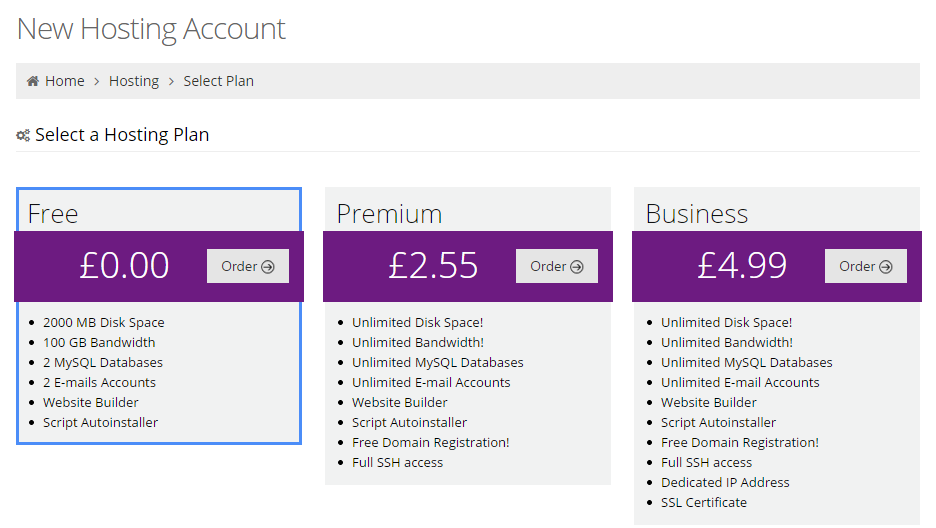Click '2 MySQL Databases' feature
This screenshot has height=528, width=936.
point(103,363)
